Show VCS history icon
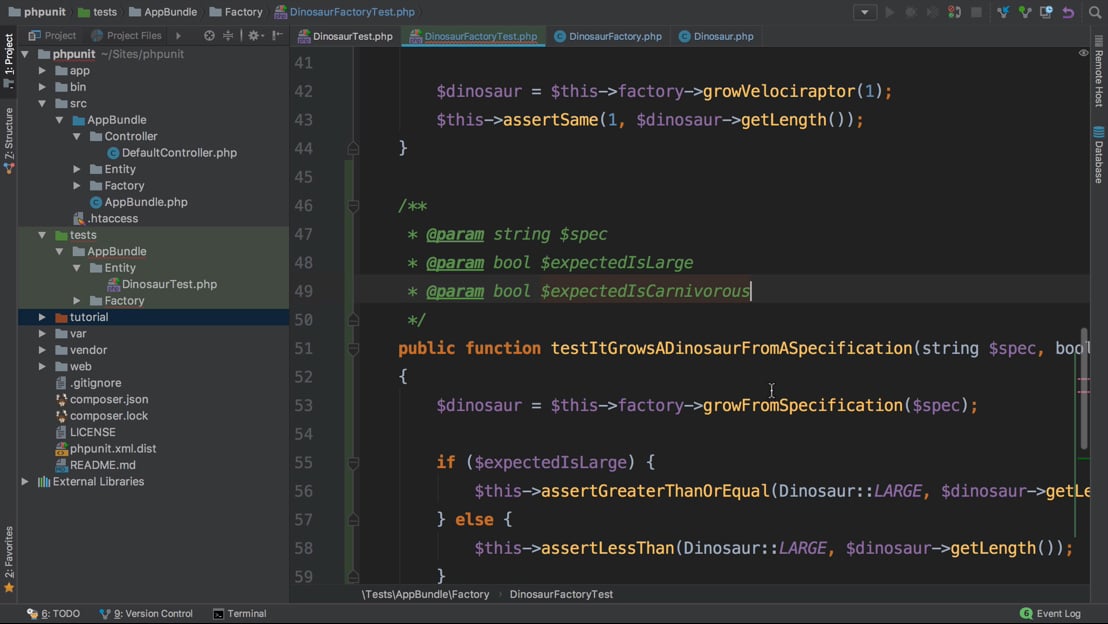1108x624 pixels. coord(1047,12)
